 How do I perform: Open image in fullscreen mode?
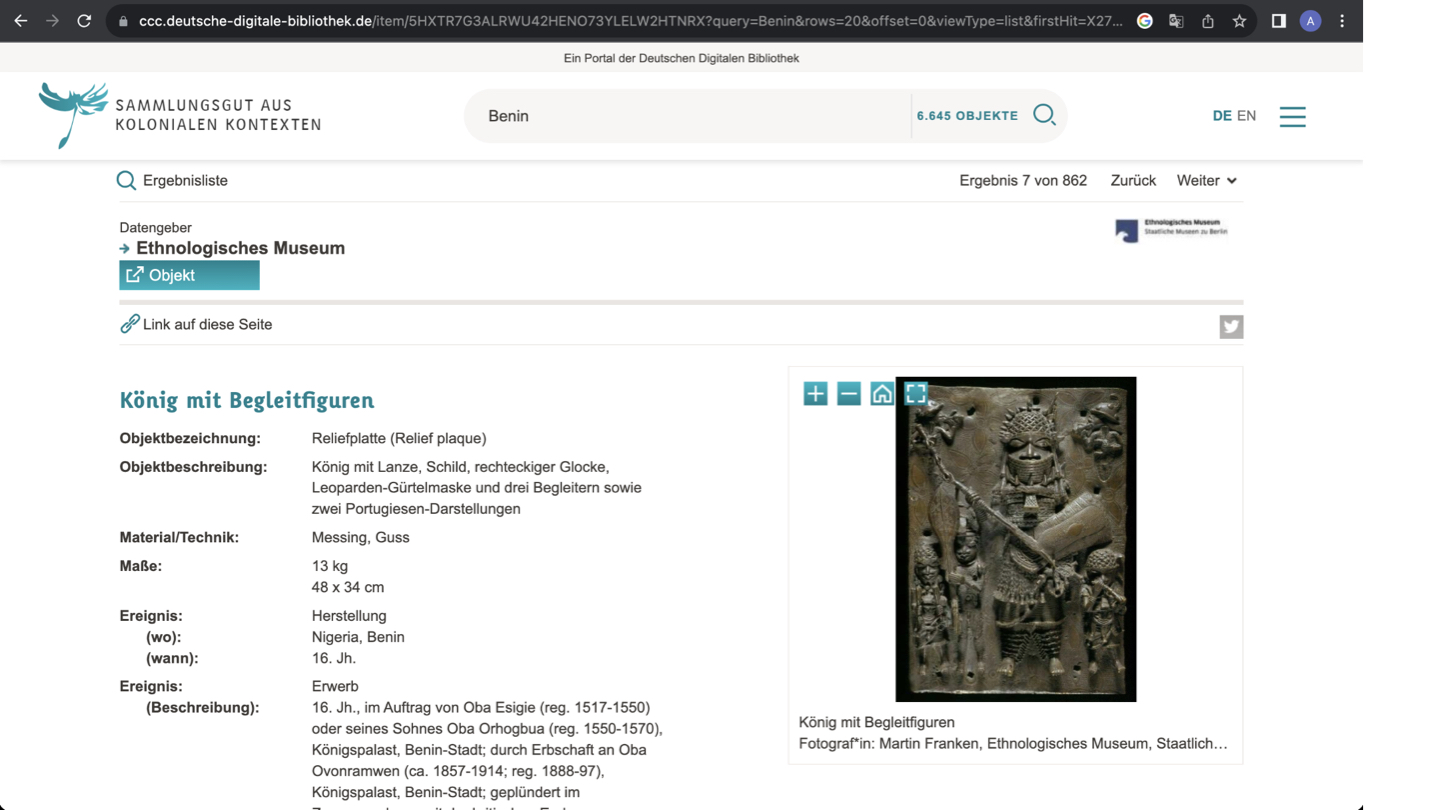point(915,394)
